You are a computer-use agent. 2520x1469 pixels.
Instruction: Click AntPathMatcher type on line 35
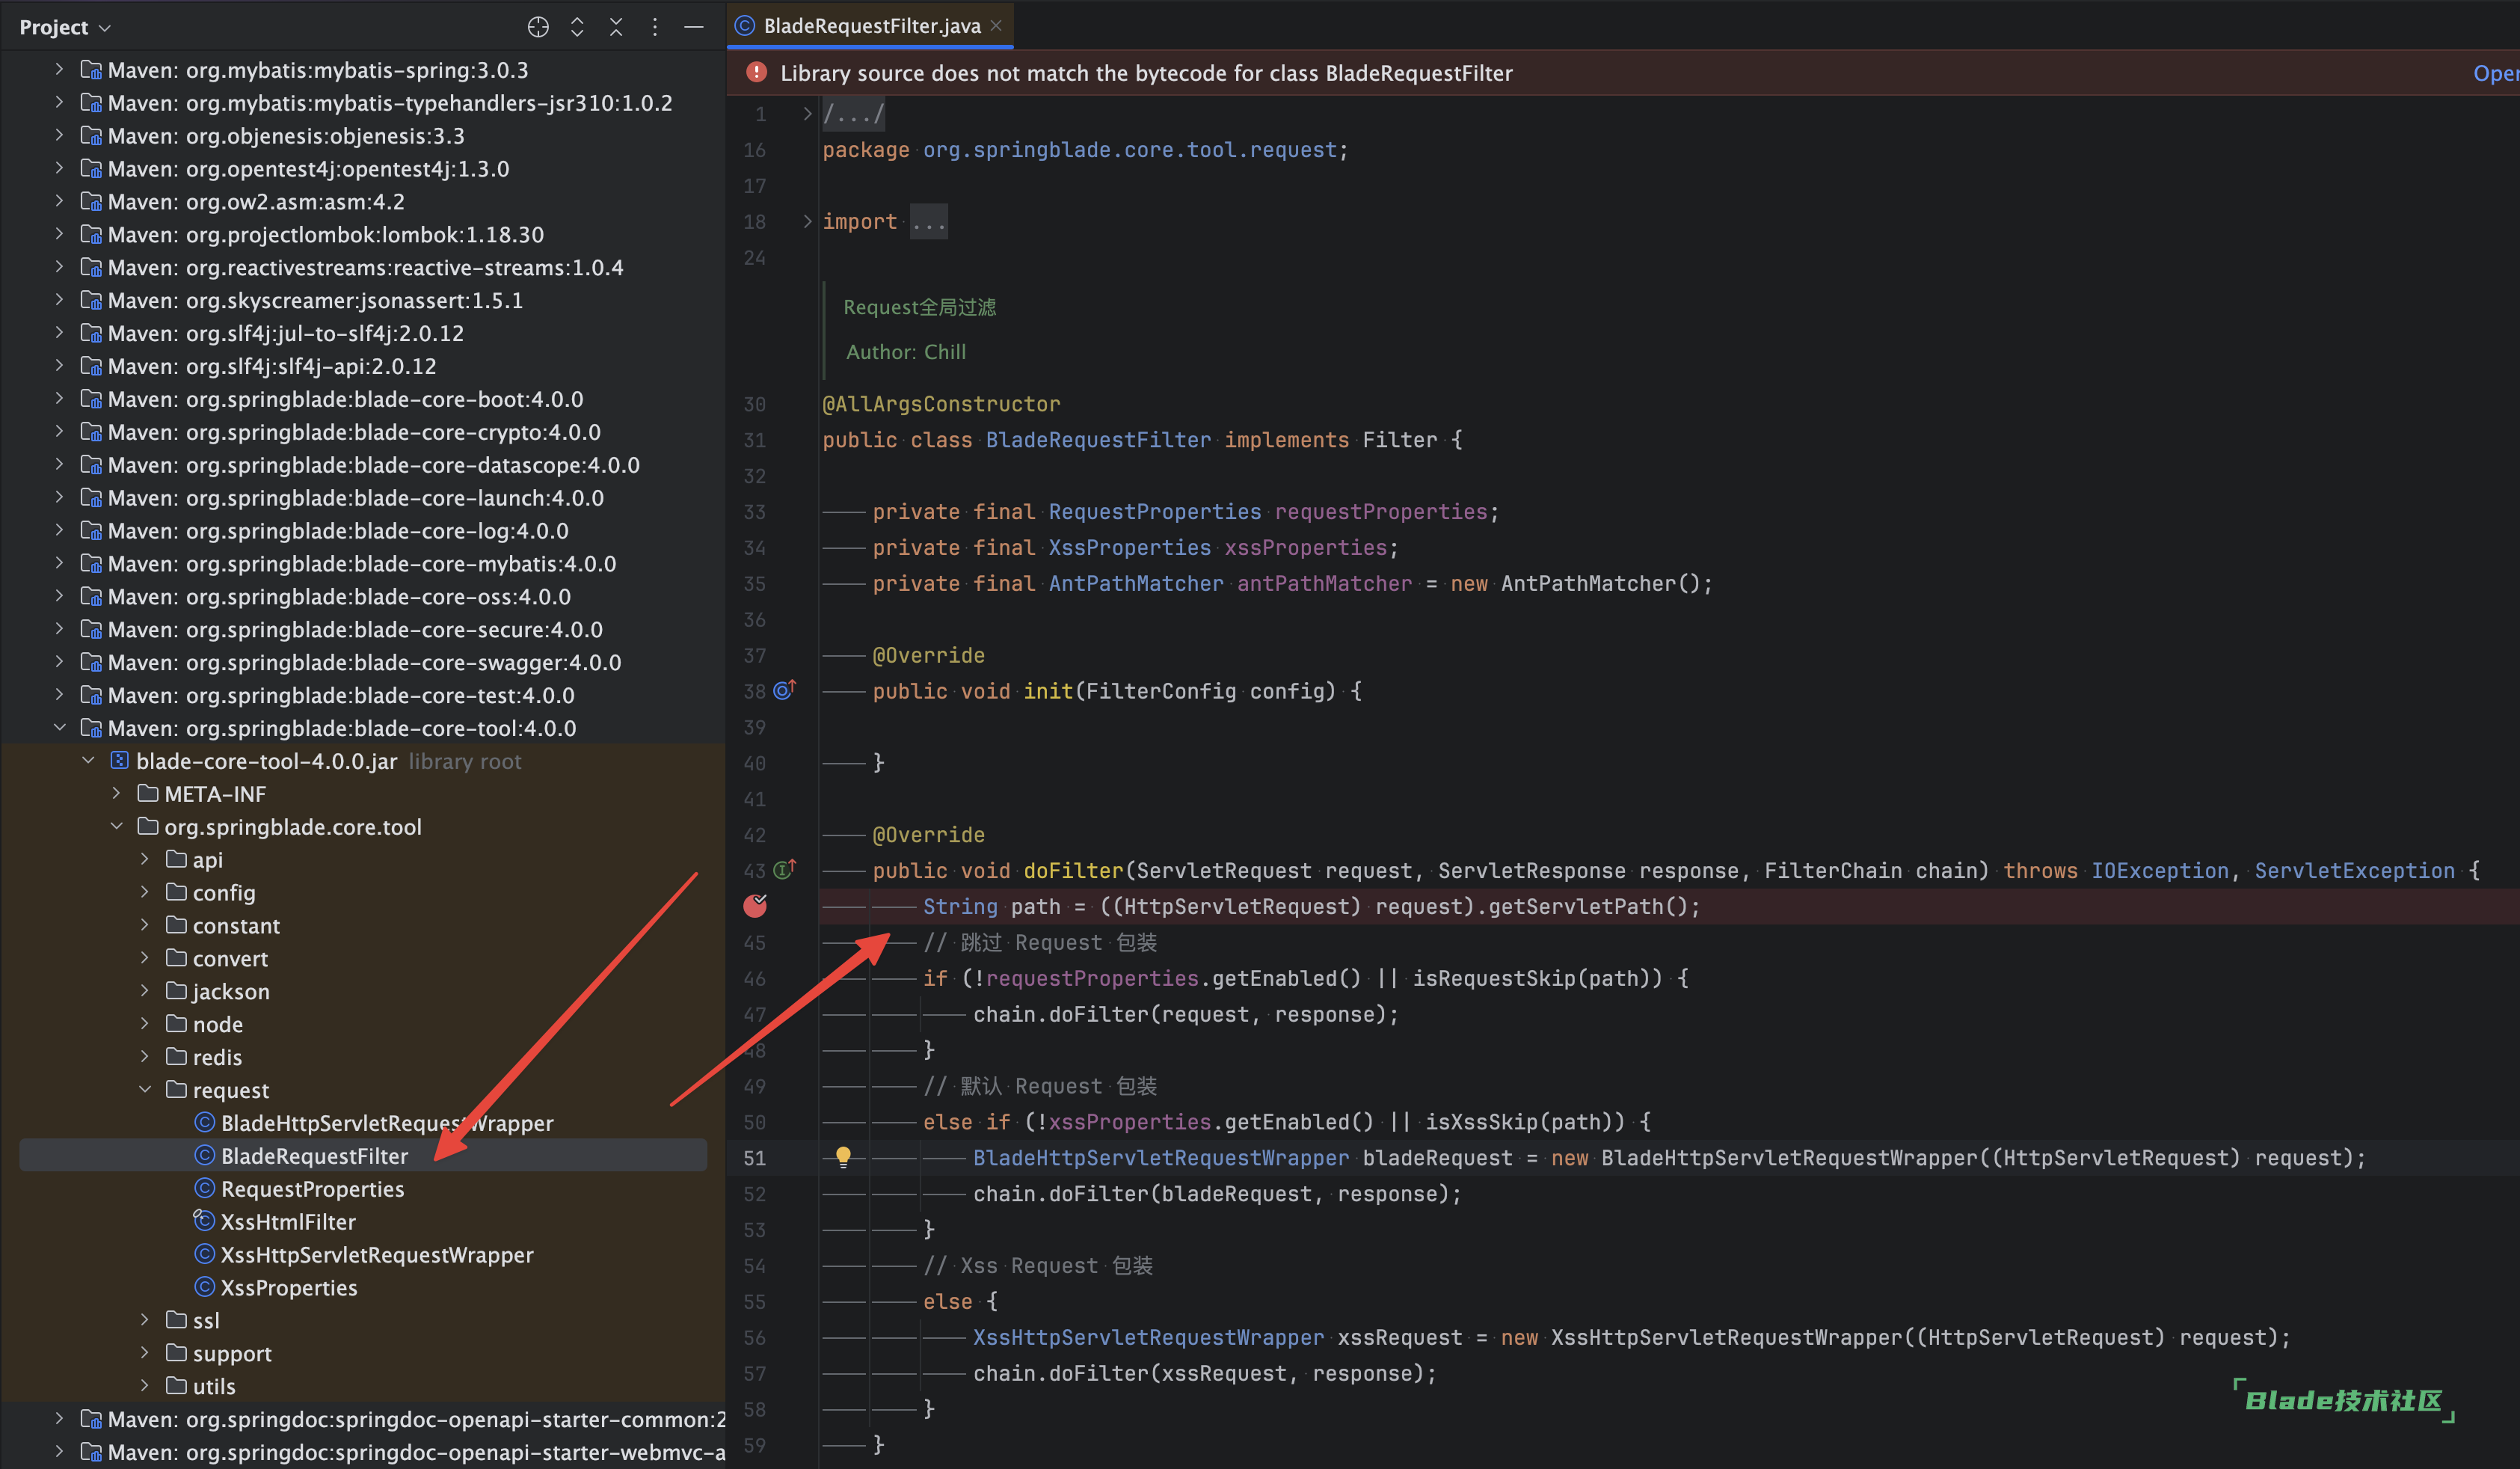[x=1135, y=584]
